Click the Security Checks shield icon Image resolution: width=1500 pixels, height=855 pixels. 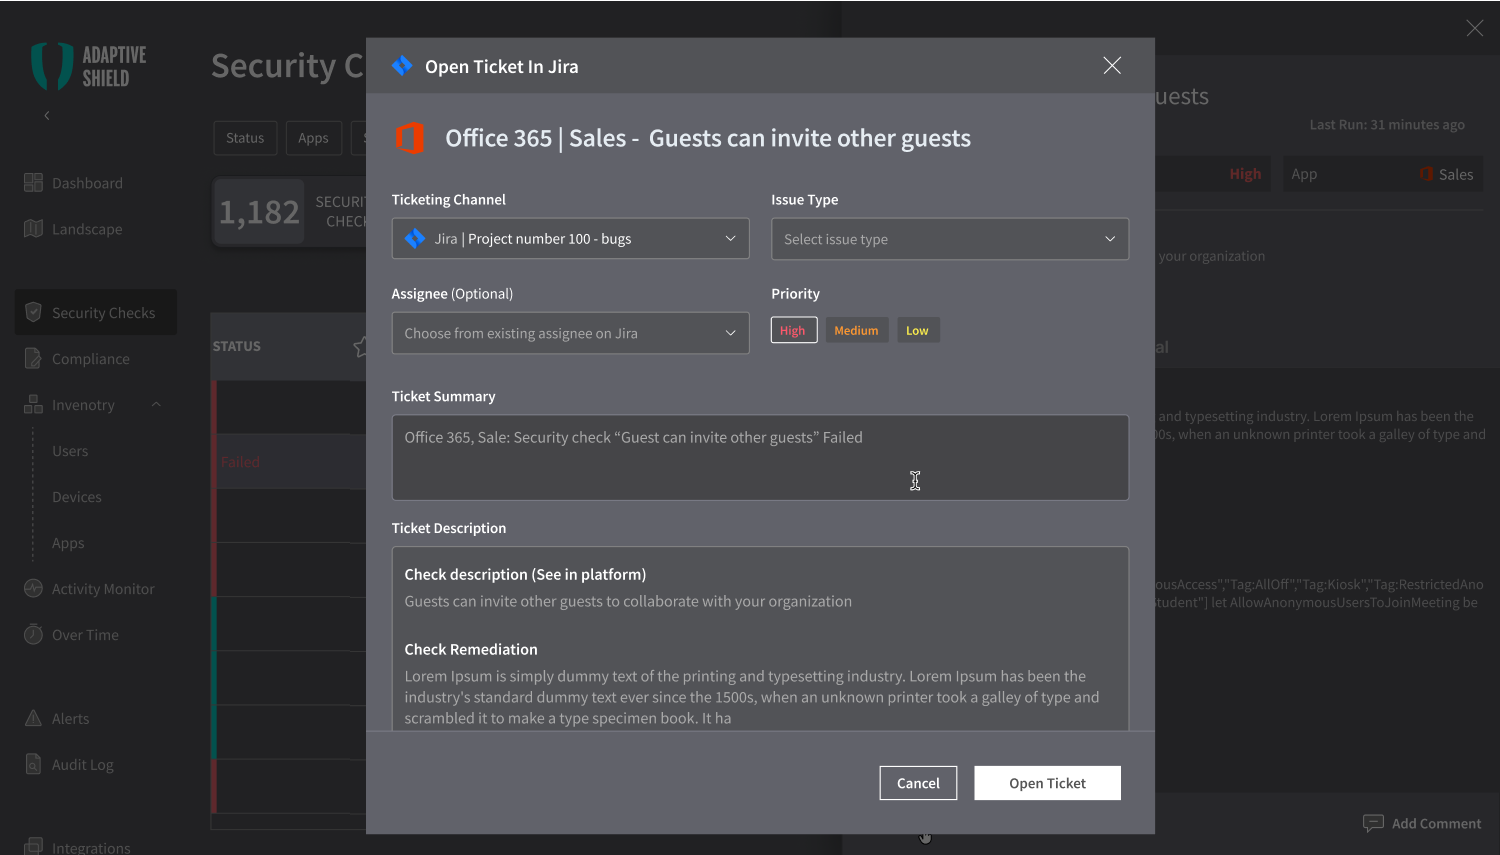[x=33, y=312]
